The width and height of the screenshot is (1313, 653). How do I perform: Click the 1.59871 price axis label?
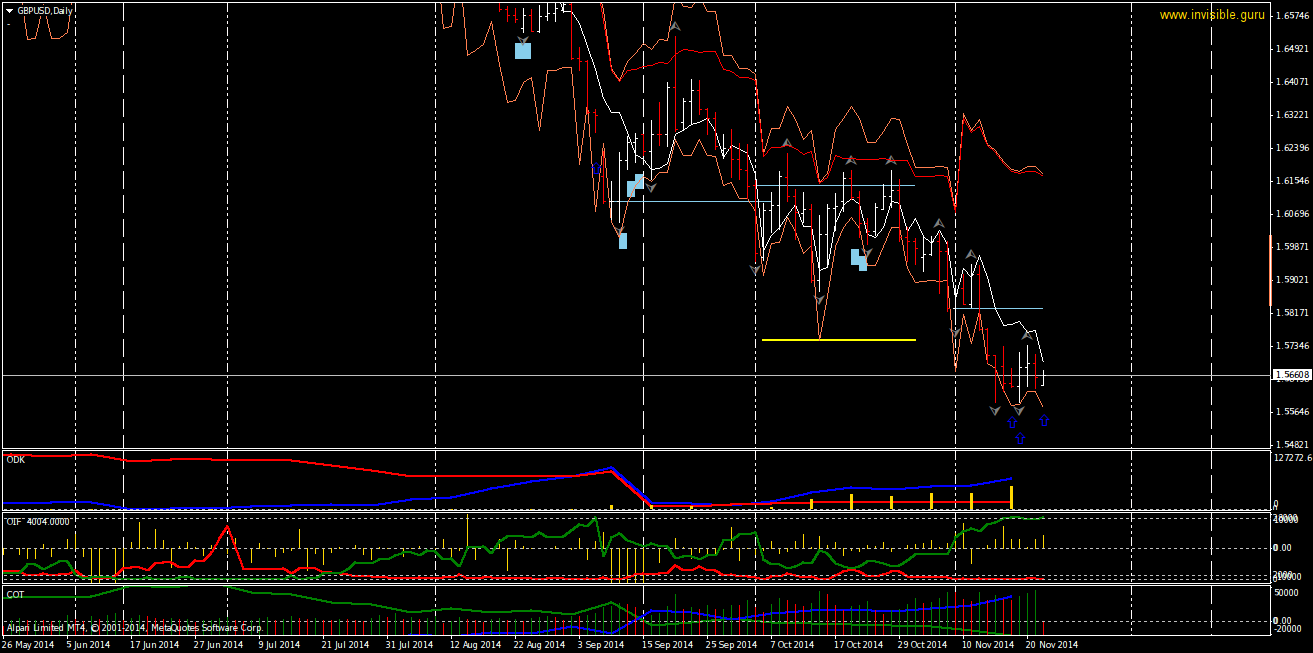coord(1294,247)
